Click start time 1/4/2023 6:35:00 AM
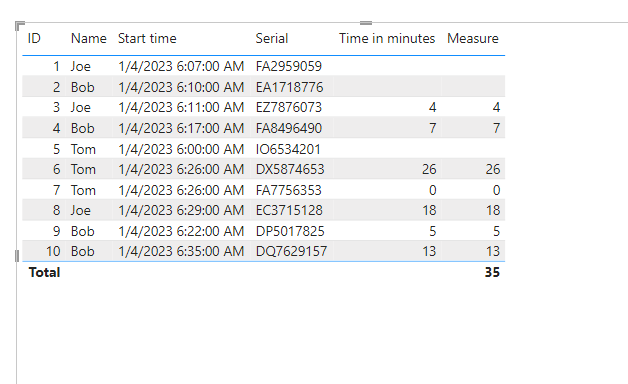This screenshot has height=384, width=628. (181, 251)
